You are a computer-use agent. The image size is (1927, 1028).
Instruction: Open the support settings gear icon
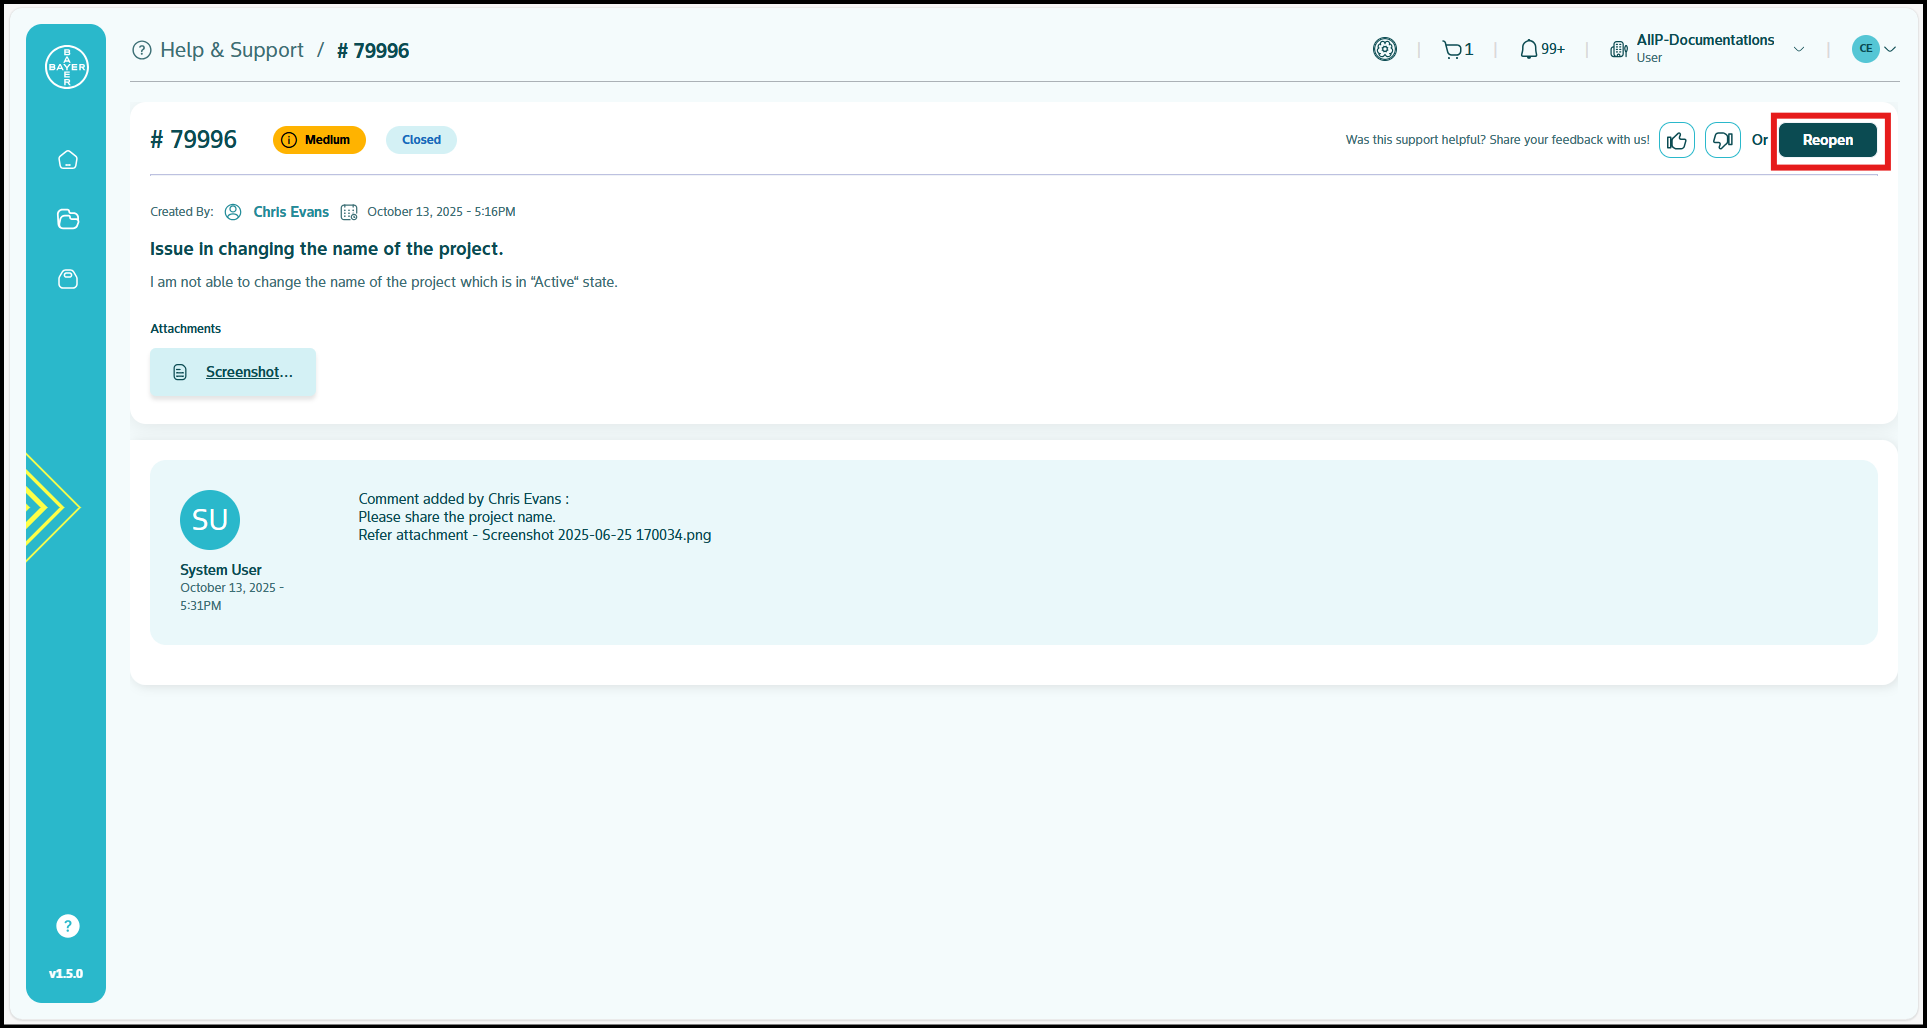[1385, 48]
